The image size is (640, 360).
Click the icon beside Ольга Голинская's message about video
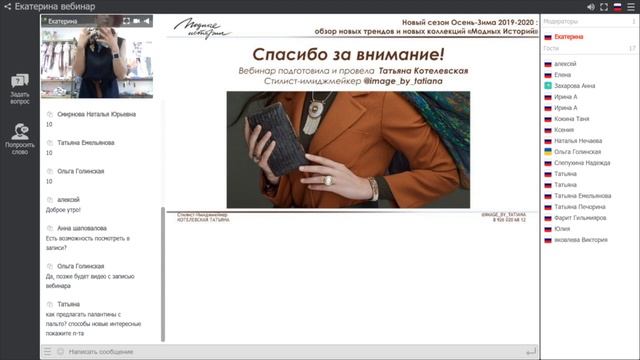tap(50, 266)
